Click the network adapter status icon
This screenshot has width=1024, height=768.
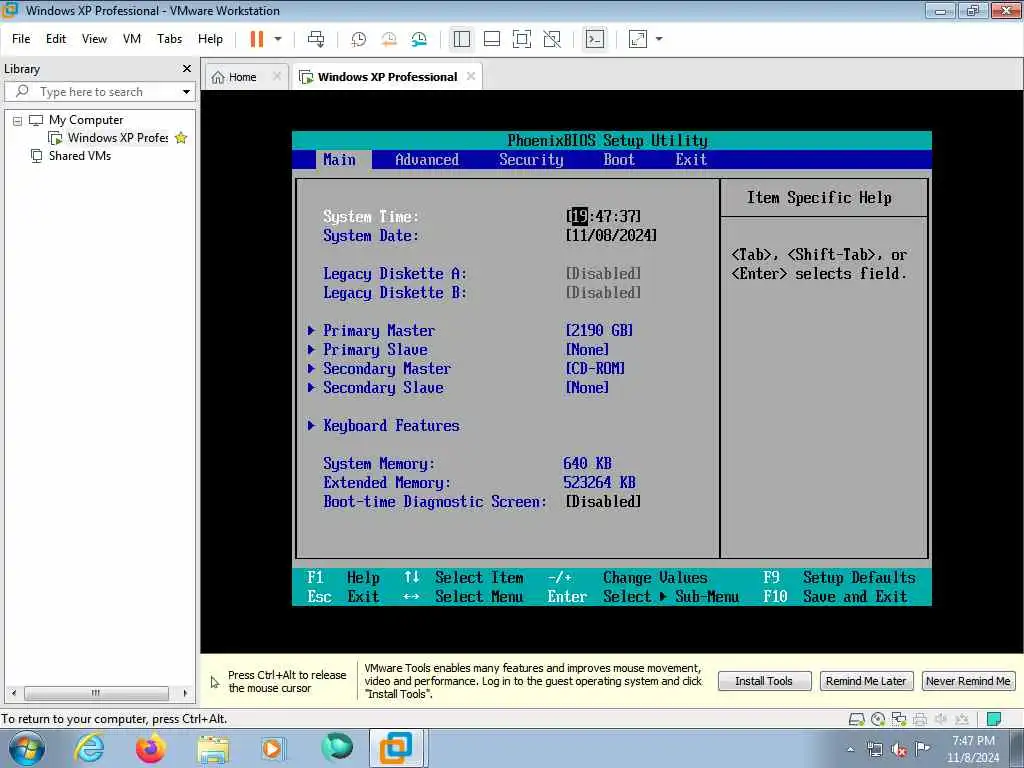(x=899, y=719)
